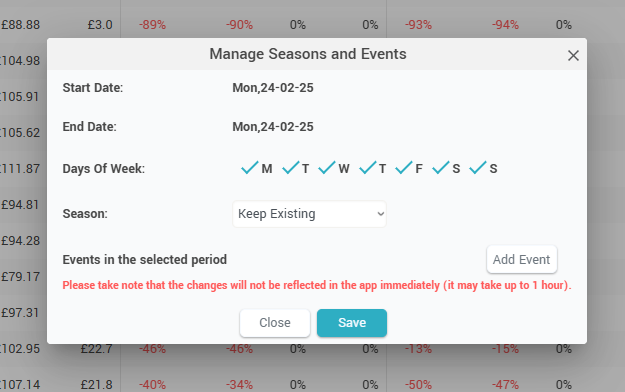Click the £22.7 cell in the background table
Image resolution: width=625 pixels, height=392 pixels.
point(96,349)
